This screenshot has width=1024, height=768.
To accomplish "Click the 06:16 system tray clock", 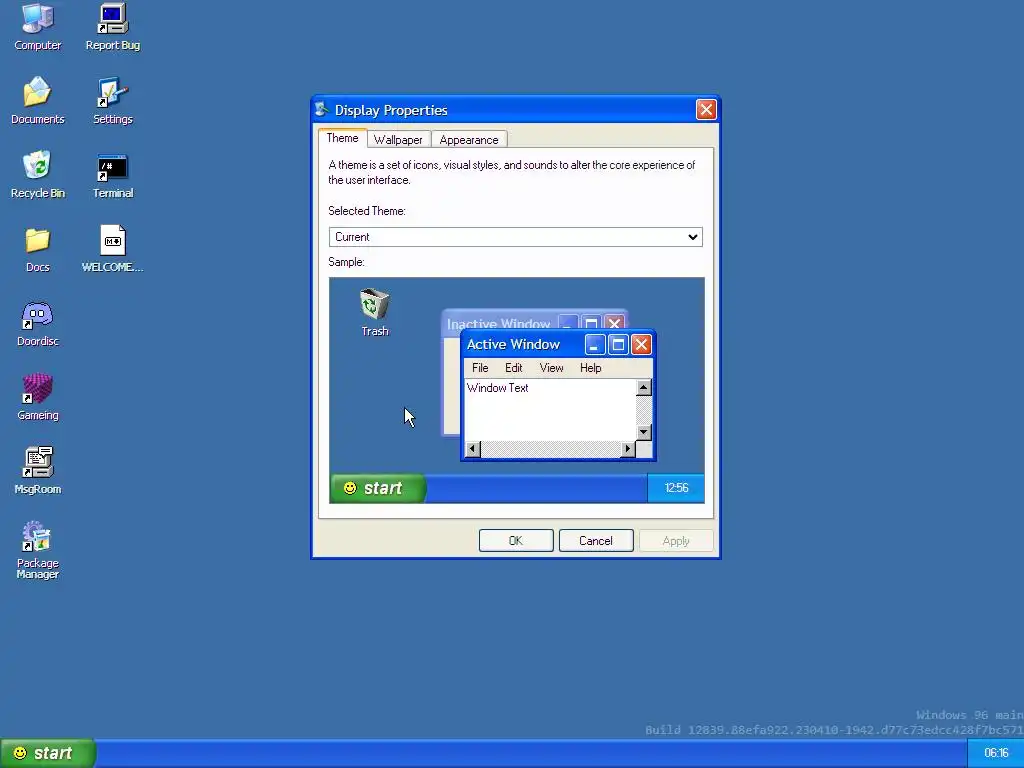I will tap(995, 754).
